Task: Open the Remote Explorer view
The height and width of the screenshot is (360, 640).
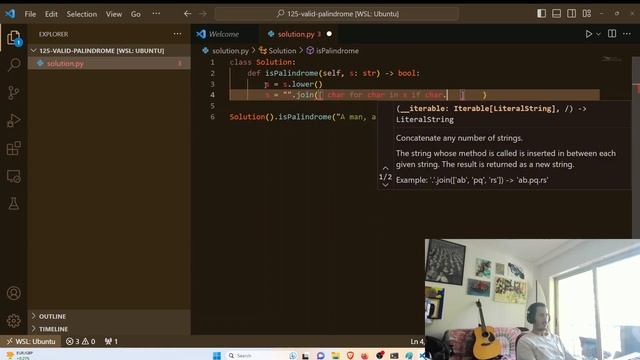Action: (13, 176)
